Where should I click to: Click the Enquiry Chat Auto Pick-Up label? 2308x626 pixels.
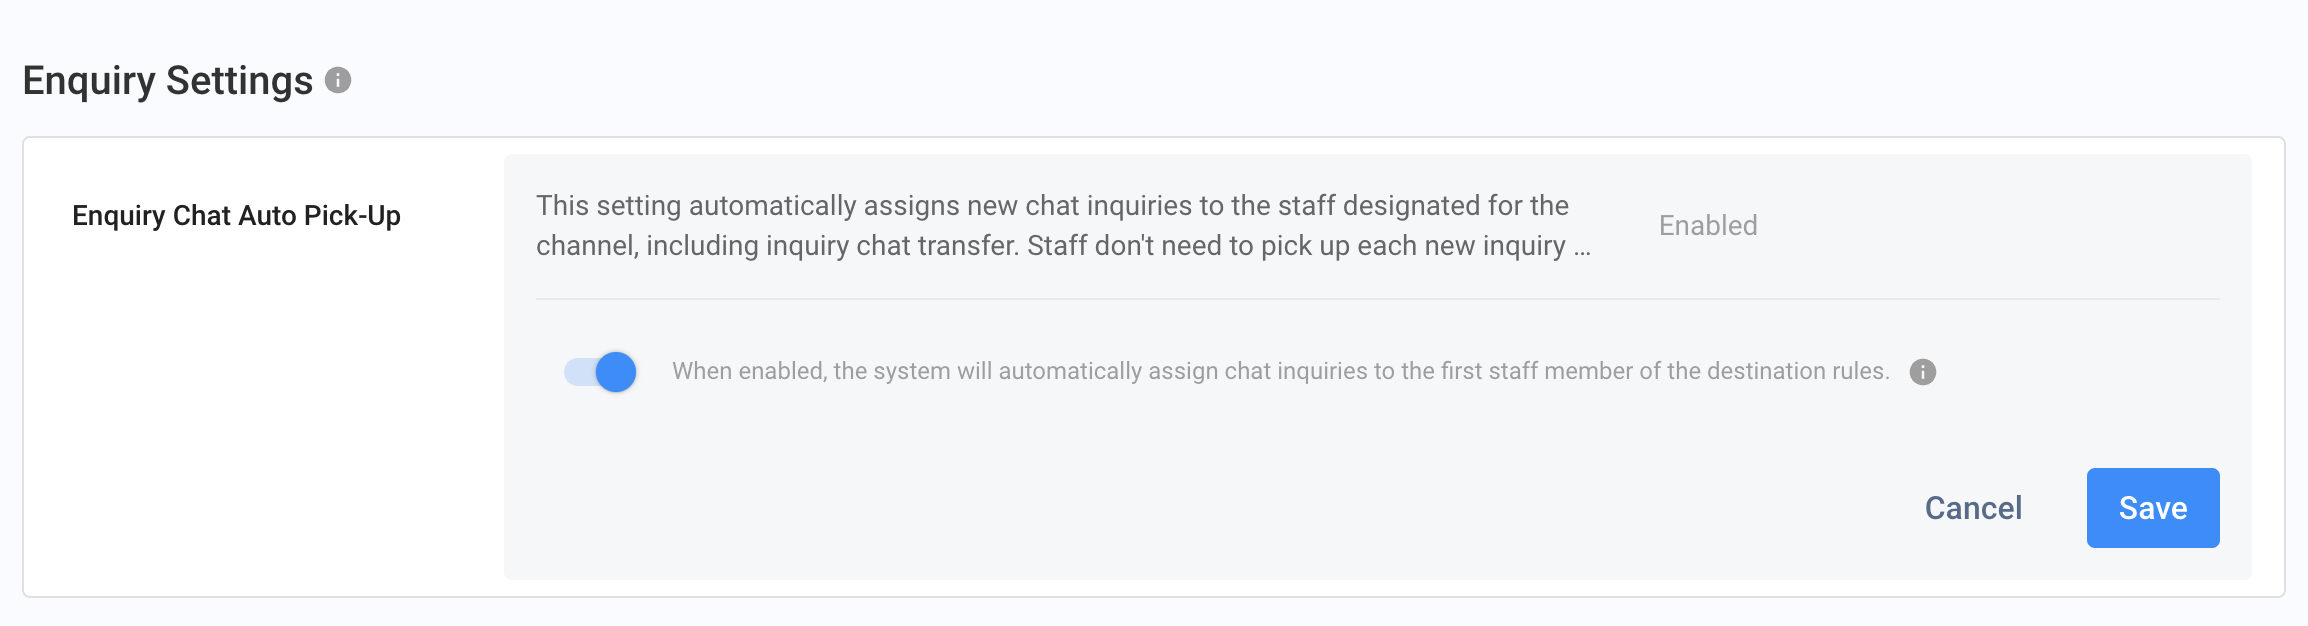(x=236, y=216)
